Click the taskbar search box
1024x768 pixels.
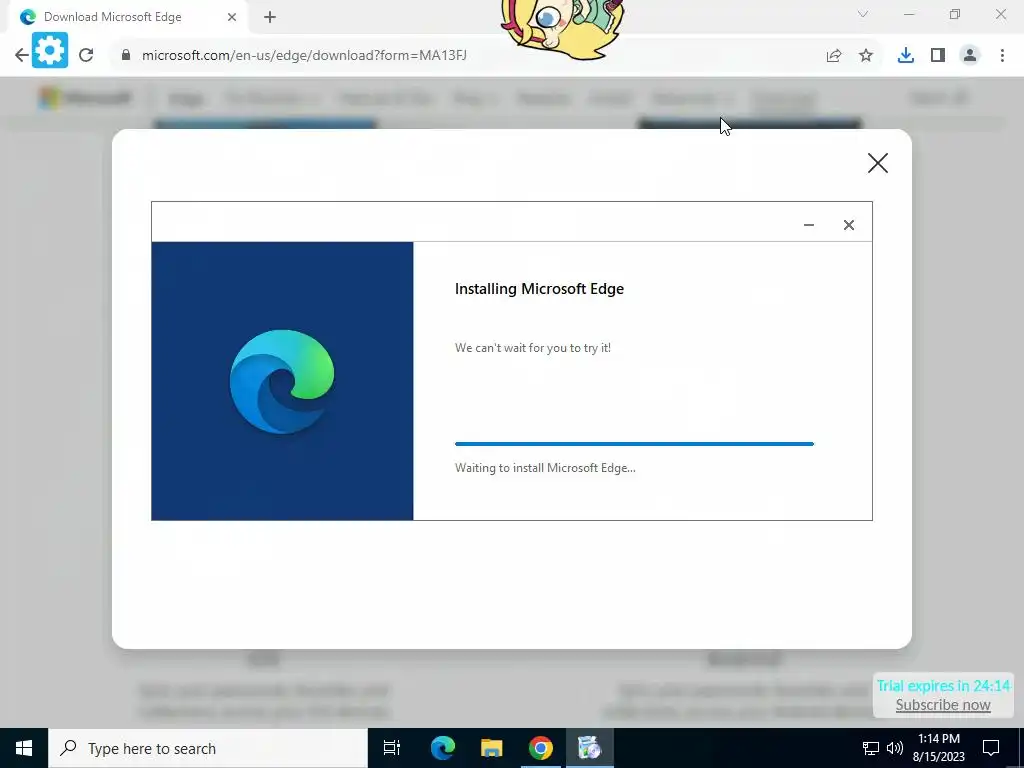[208, 748]
